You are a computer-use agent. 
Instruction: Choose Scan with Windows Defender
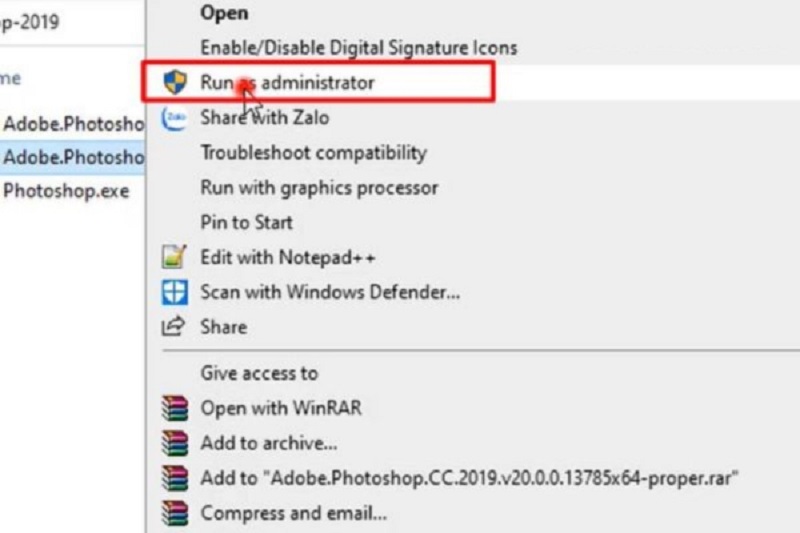tap(330, 292)
